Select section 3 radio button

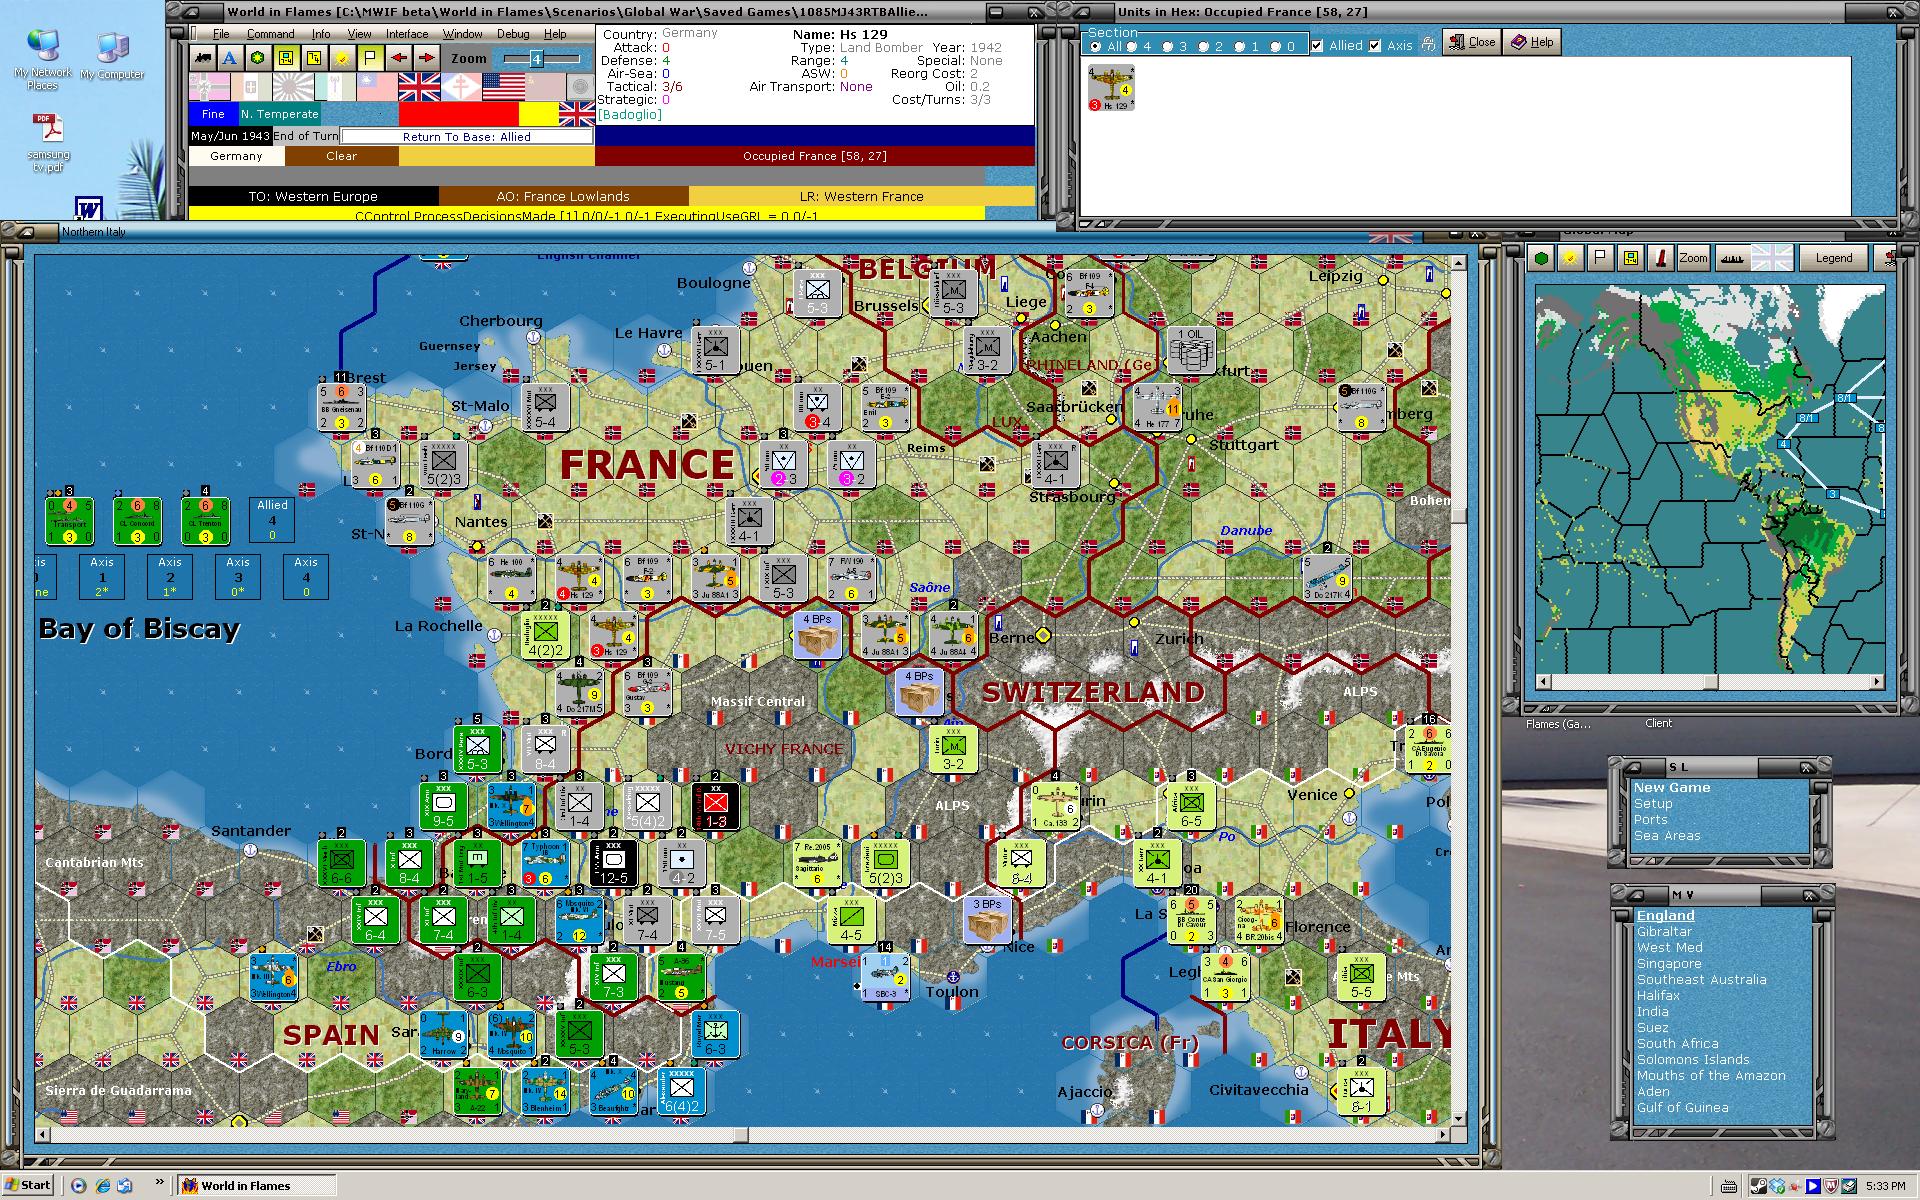tap(1168, 46)
